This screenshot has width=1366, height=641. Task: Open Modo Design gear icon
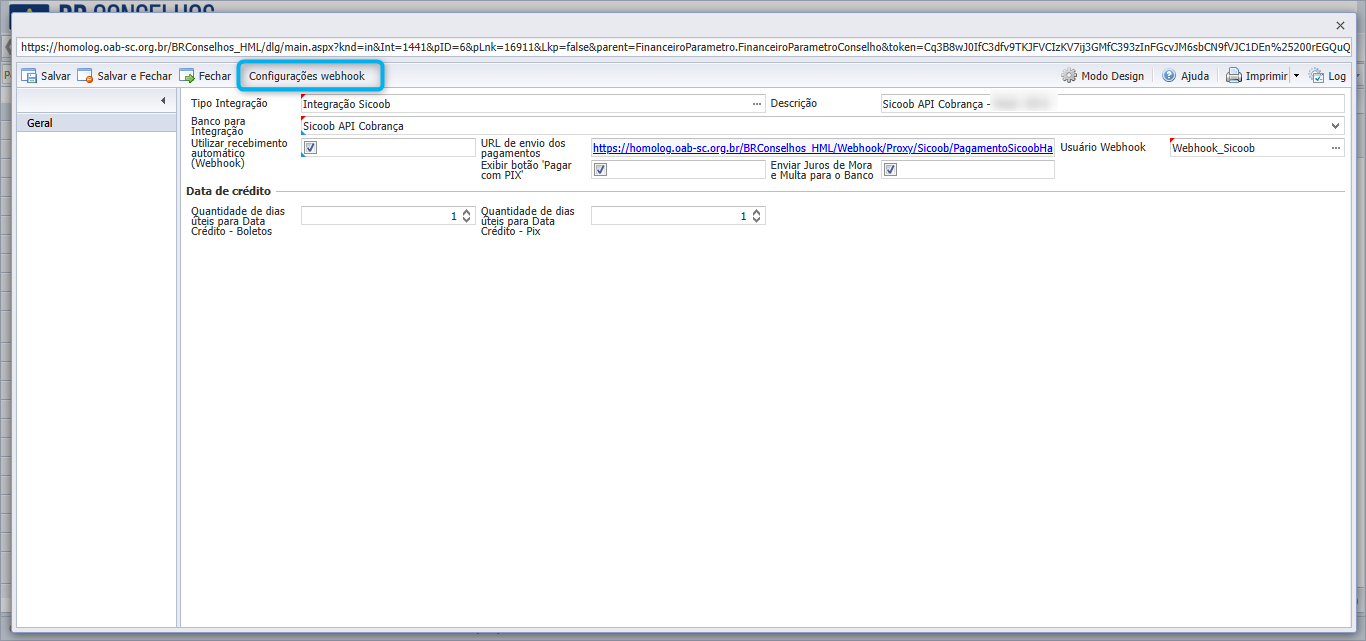click(1069, 76)
